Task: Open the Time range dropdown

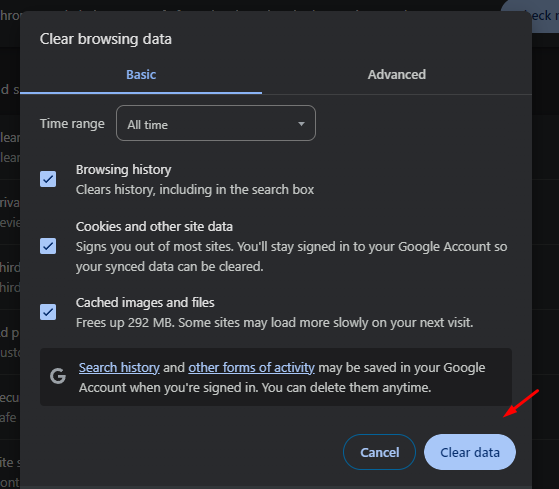Action: coord(216,123)
